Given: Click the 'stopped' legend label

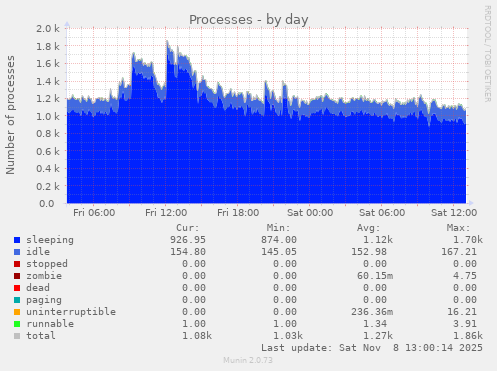Looking at the screenshot, I should (x=47, y=264).
